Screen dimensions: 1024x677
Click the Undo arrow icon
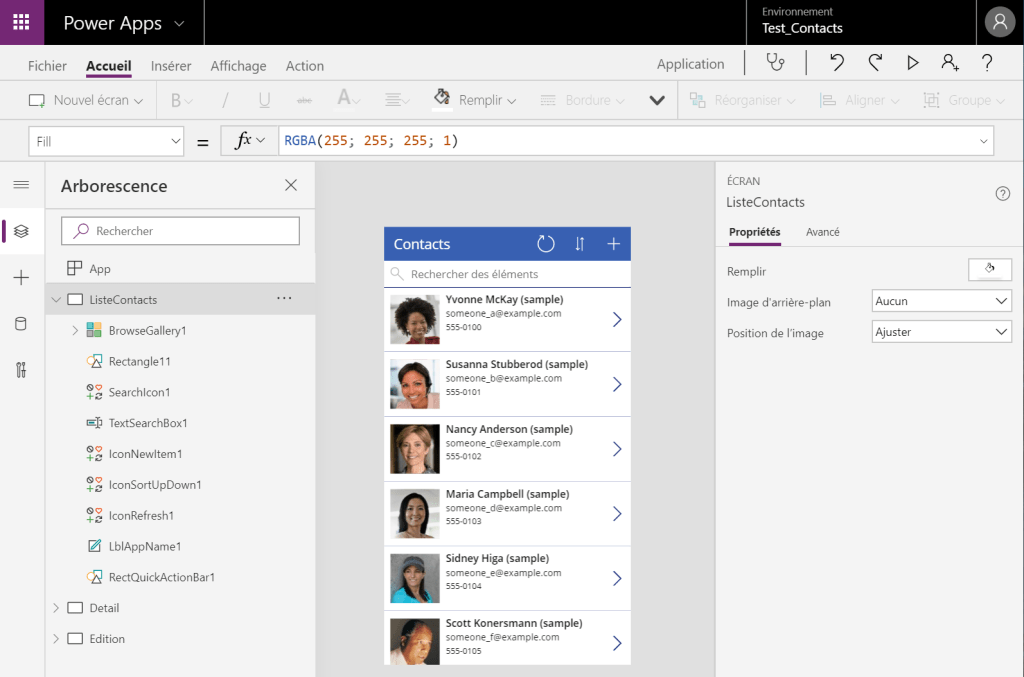[x=837, y=63]
